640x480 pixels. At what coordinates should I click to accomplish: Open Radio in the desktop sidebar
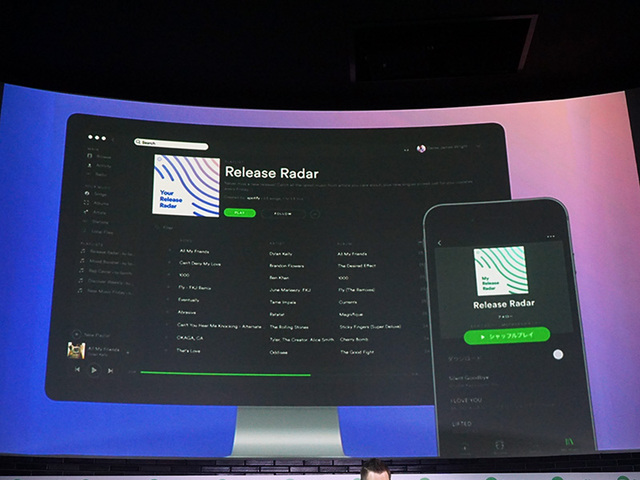98,175
